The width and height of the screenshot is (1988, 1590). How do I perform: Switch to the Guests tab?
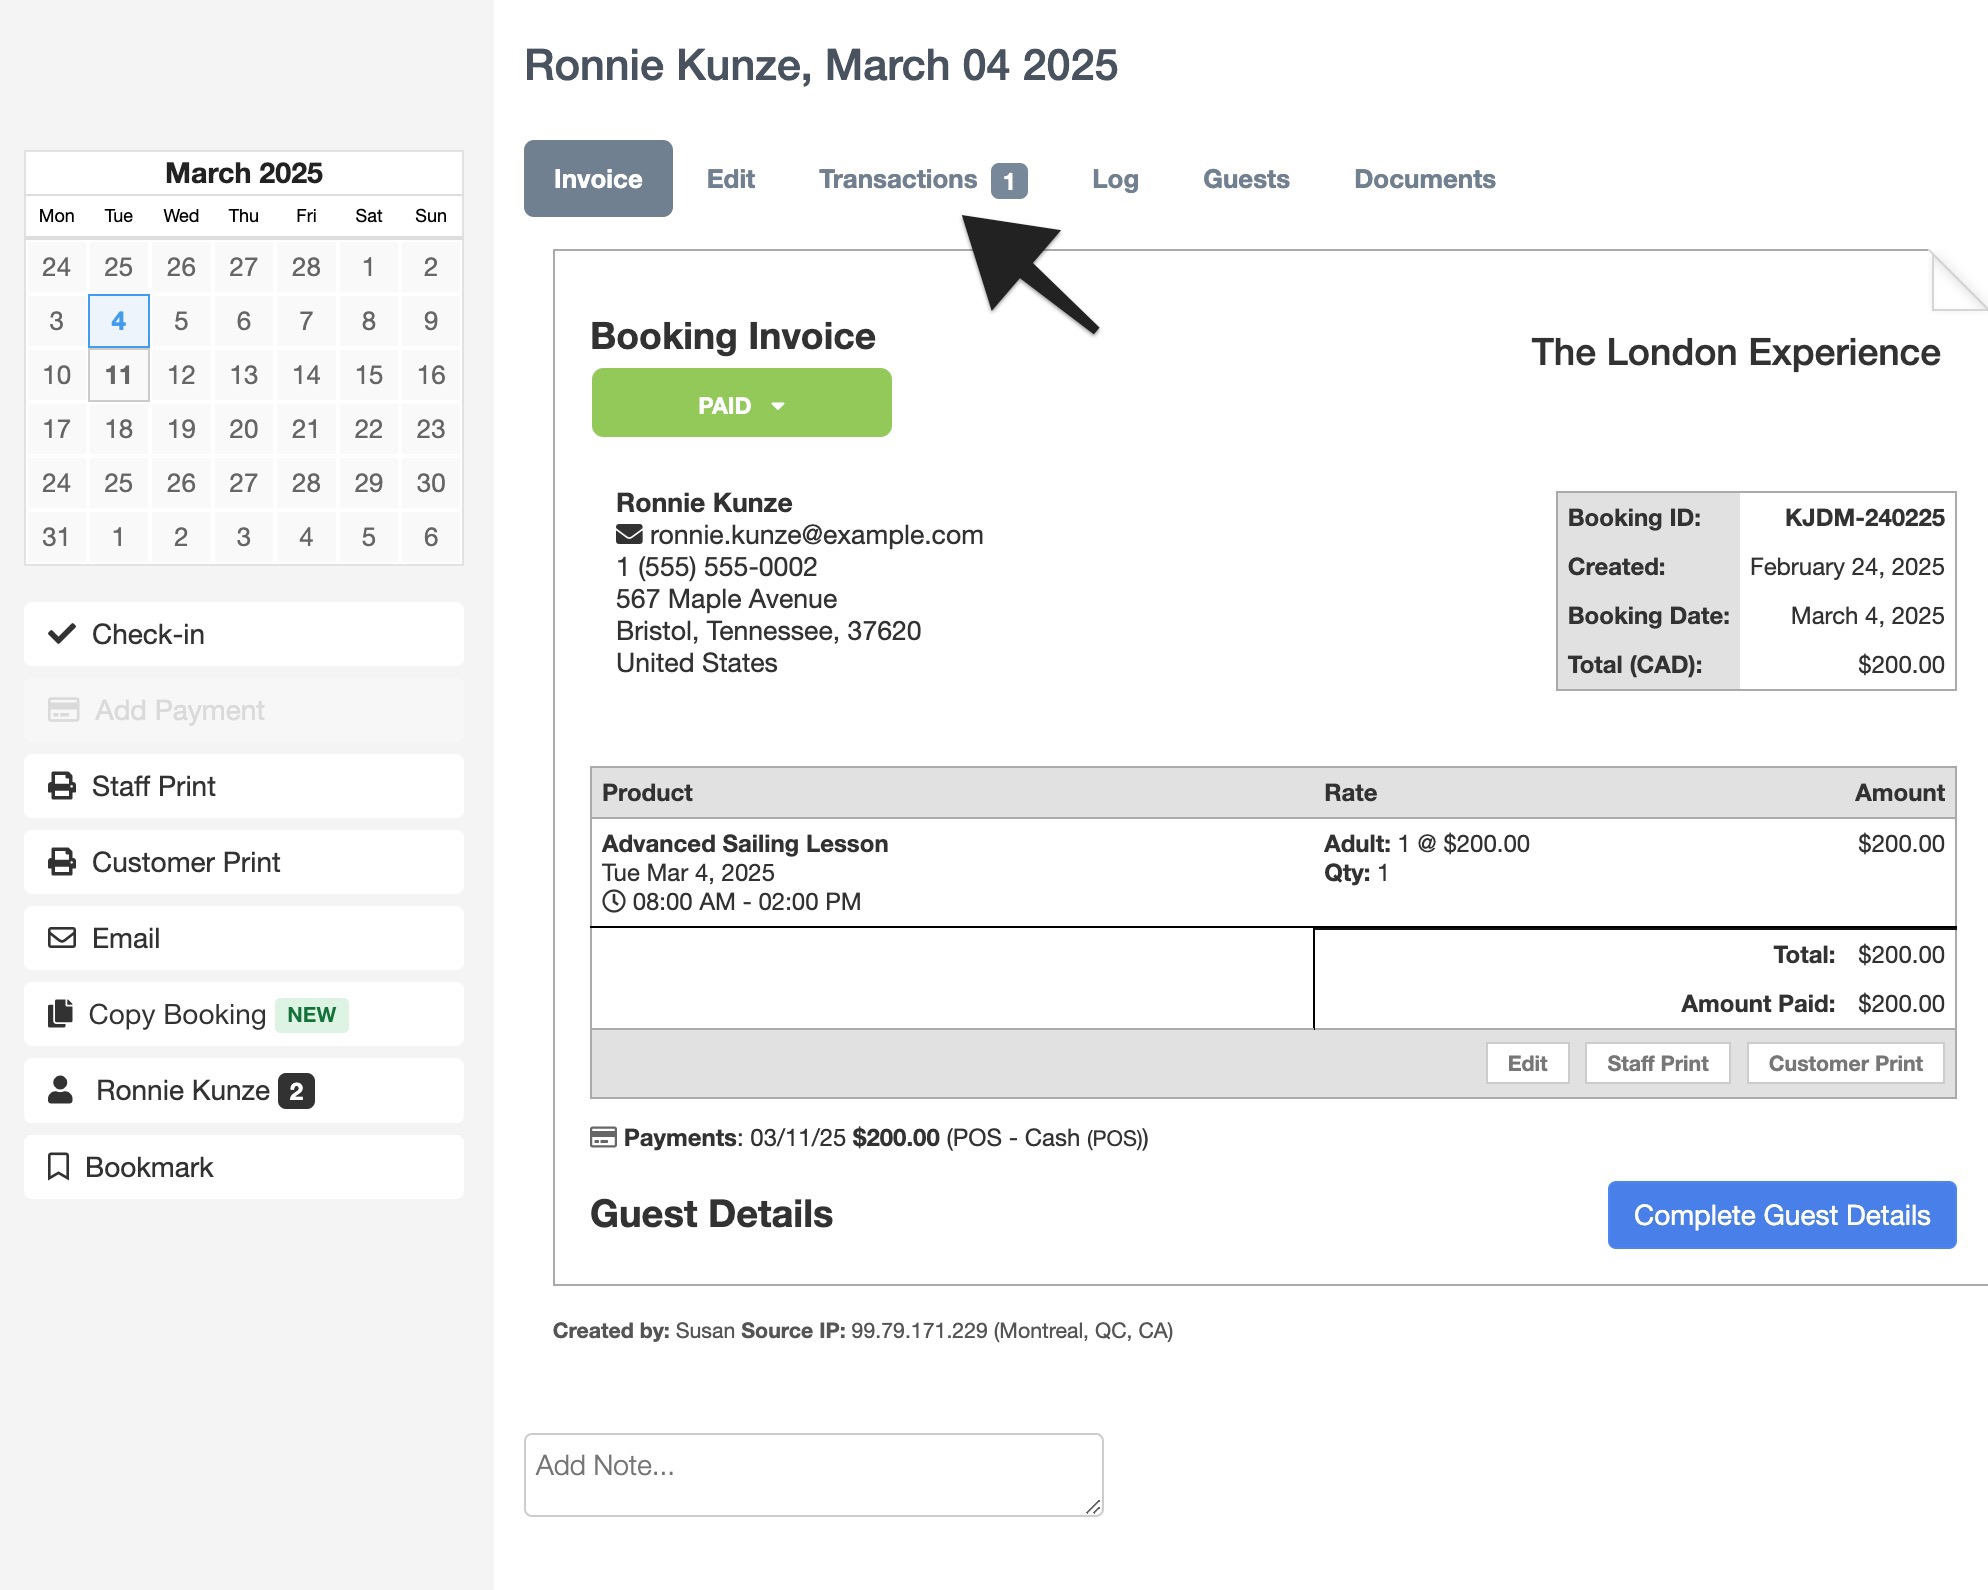coord(1246,179)
